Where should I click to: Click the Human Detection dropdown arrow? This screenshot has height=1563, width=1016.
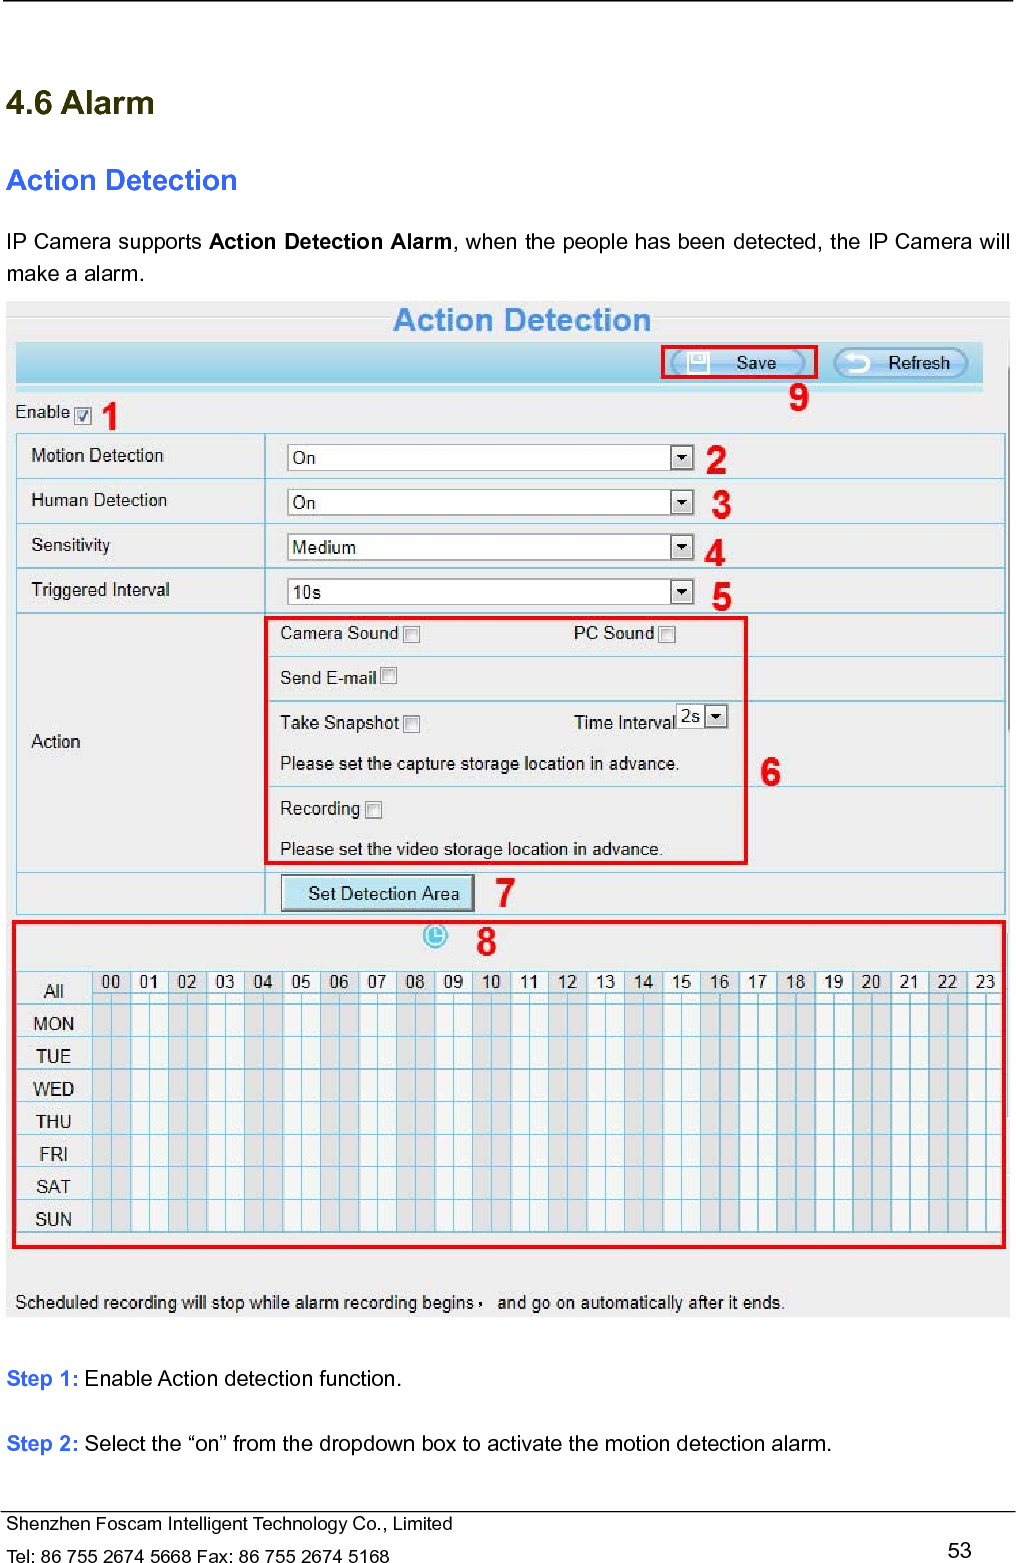pyautogui.click(x=681, y=501)
